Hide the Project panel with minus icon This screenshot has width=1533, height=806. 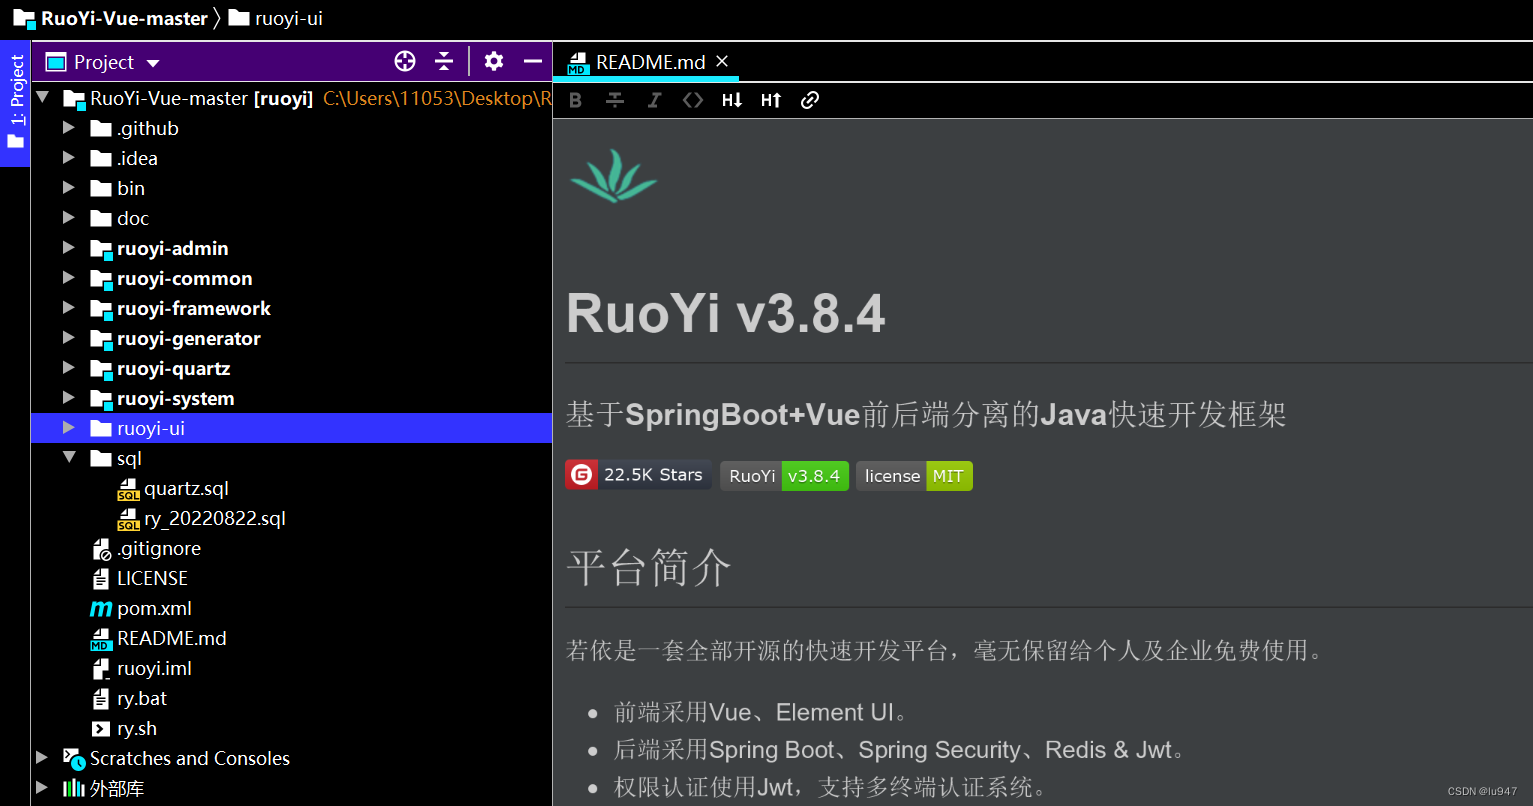point(533,62)
